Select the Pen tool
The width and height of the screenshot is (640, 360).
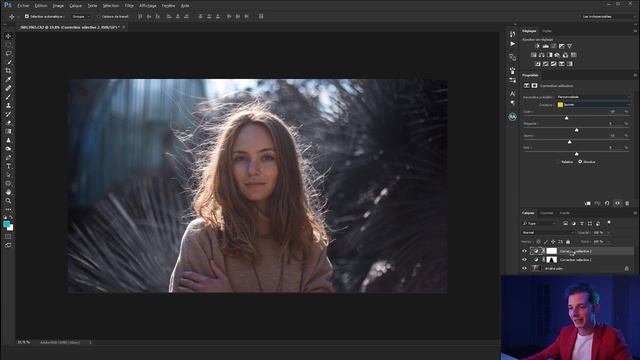[8, 158]
